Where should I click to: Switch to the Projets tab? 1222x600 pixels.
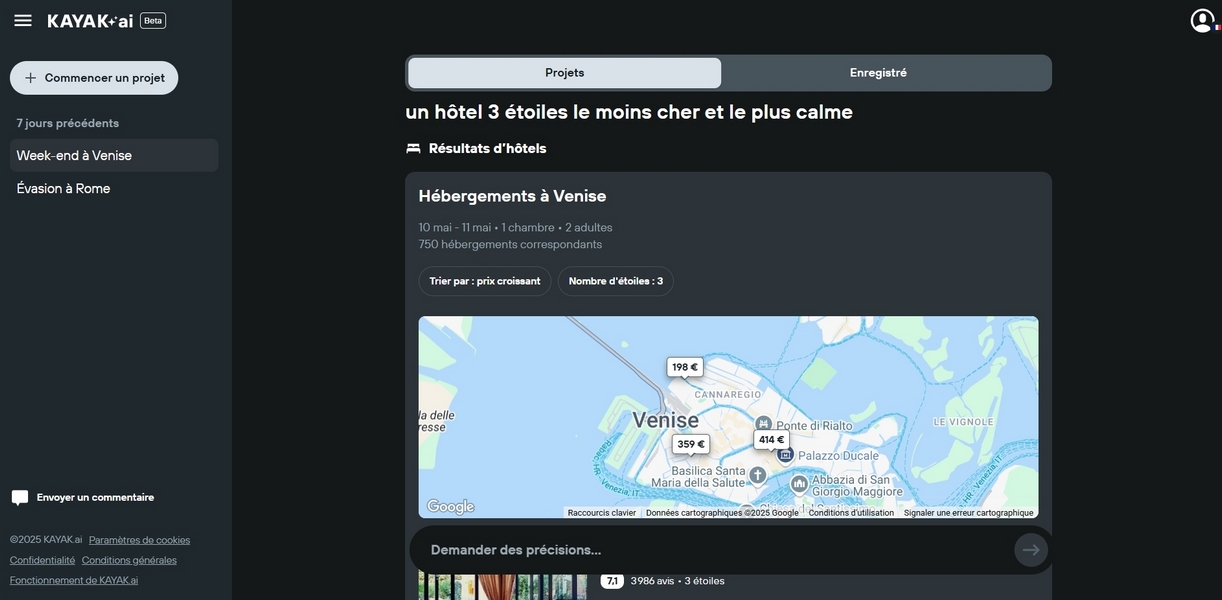click(564, 73)
